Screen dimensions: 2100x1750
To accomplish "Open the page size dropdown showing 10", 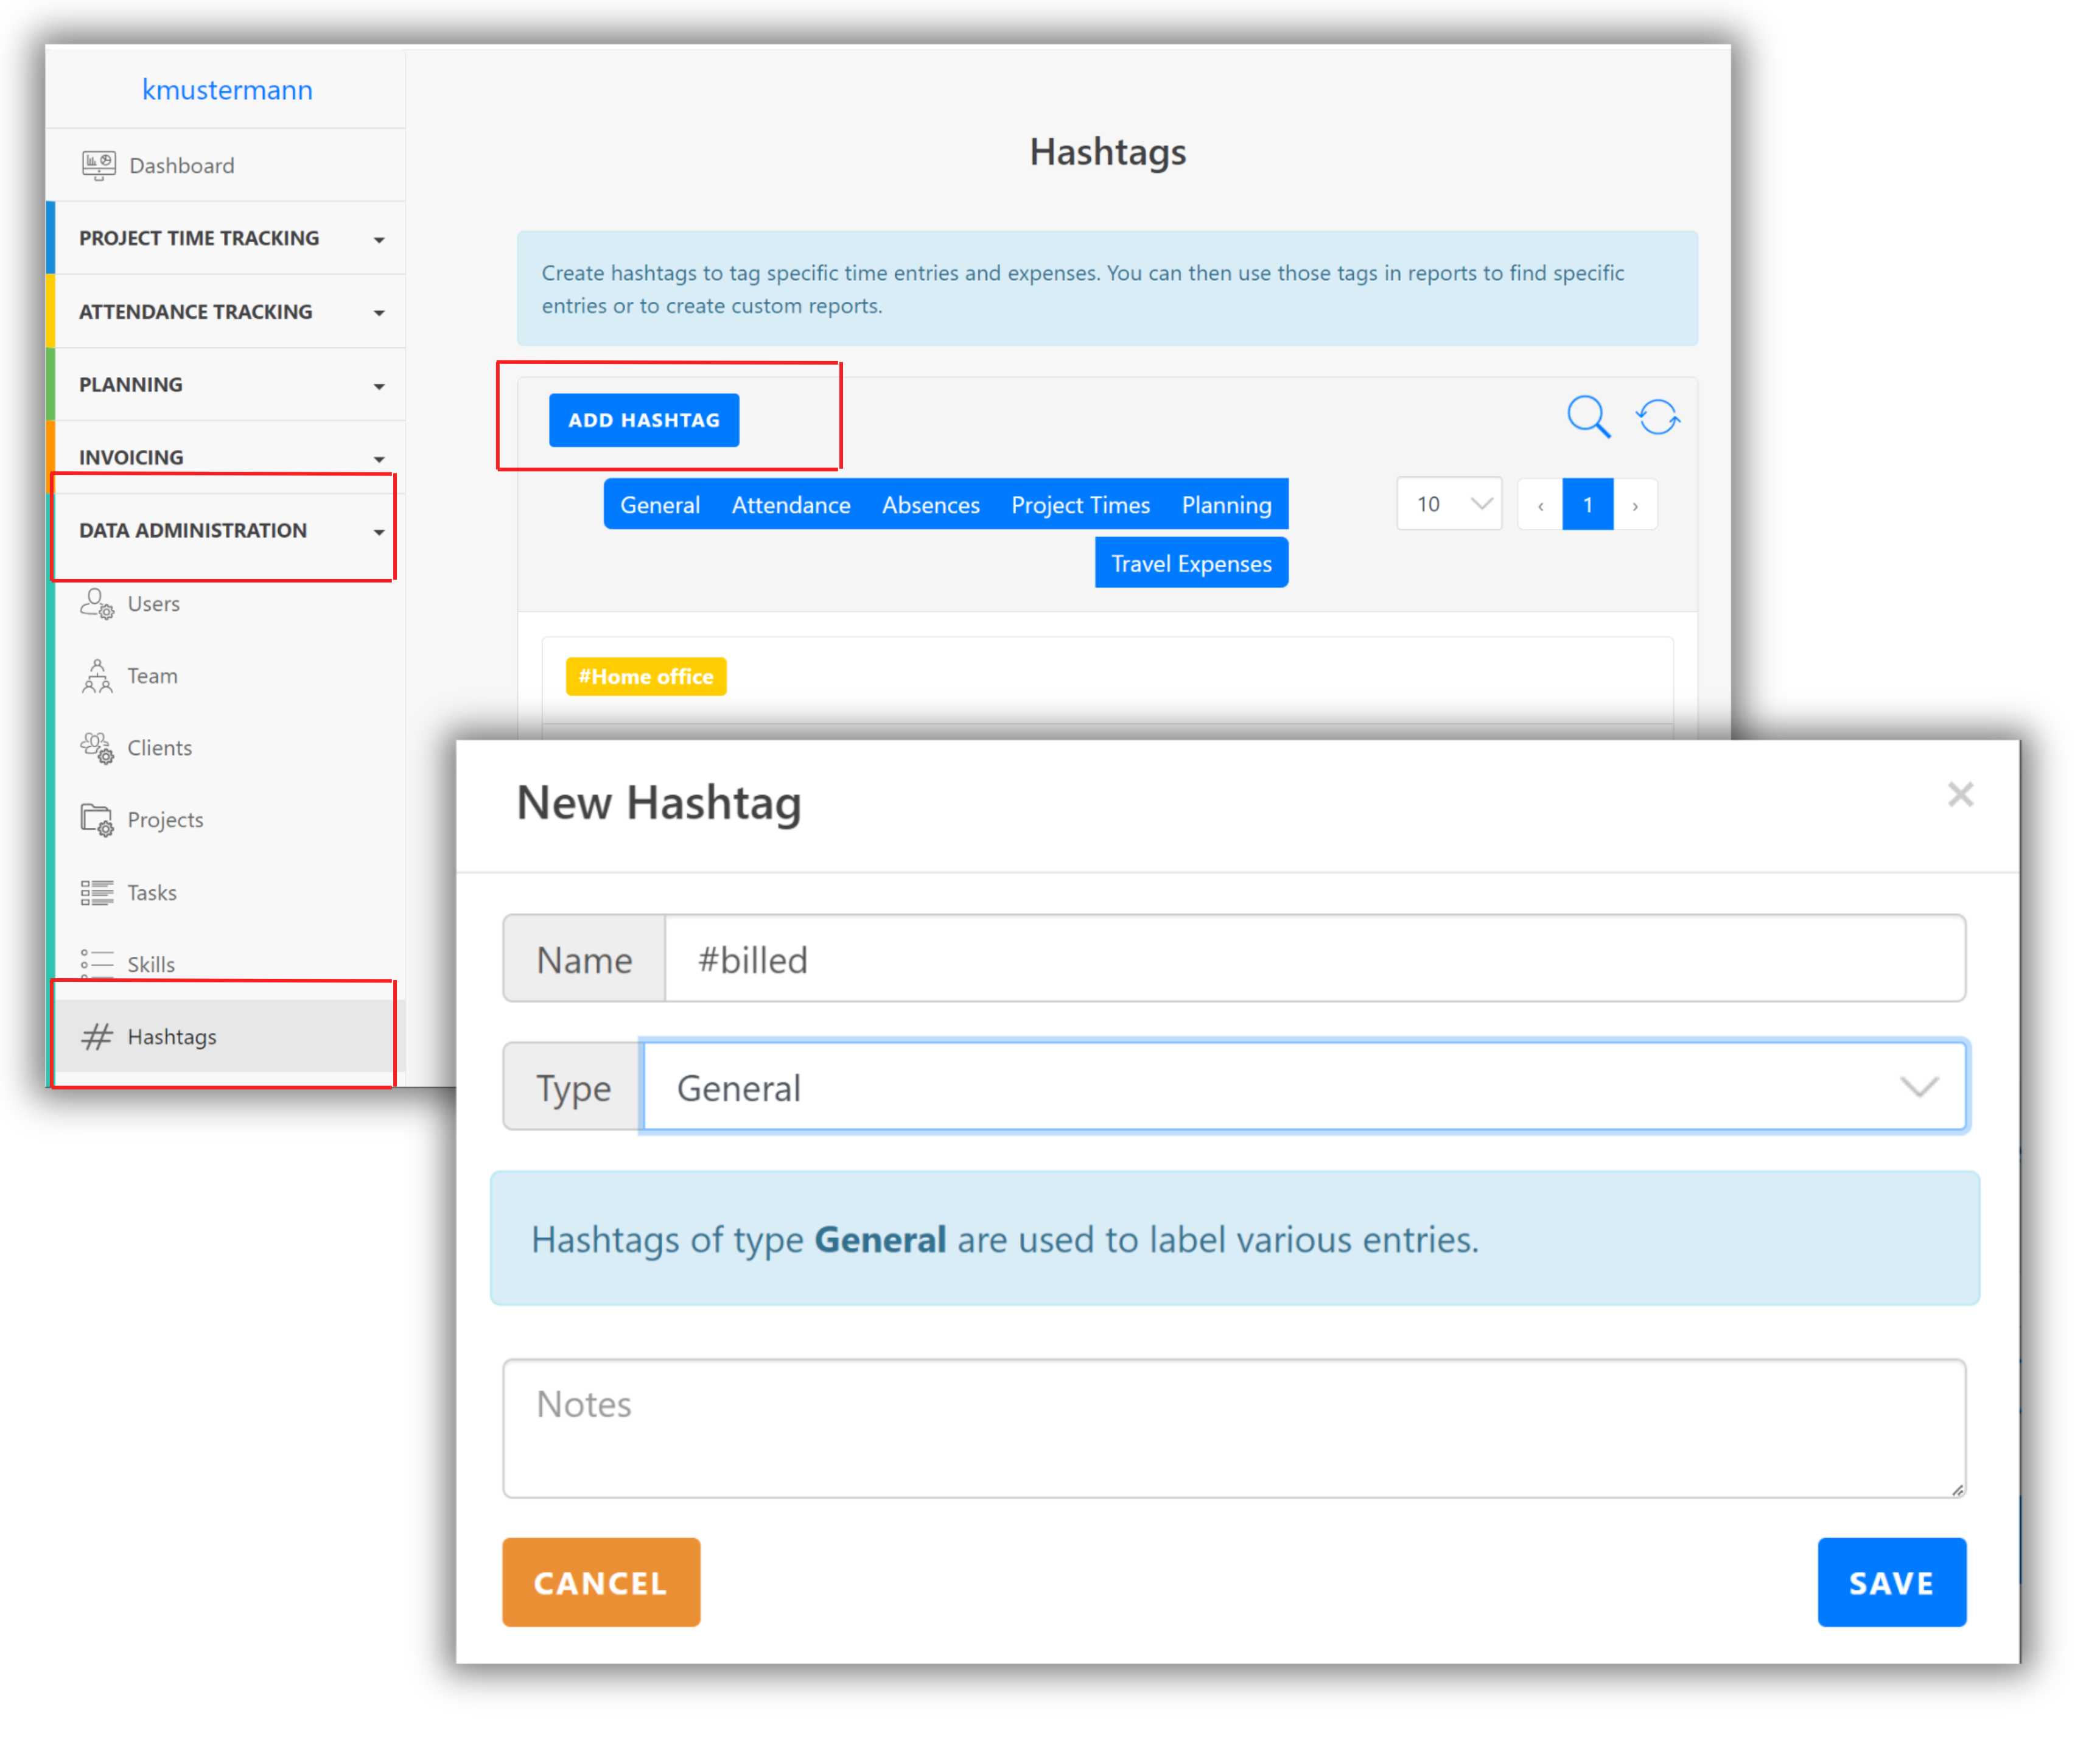I will [1449, 504].
